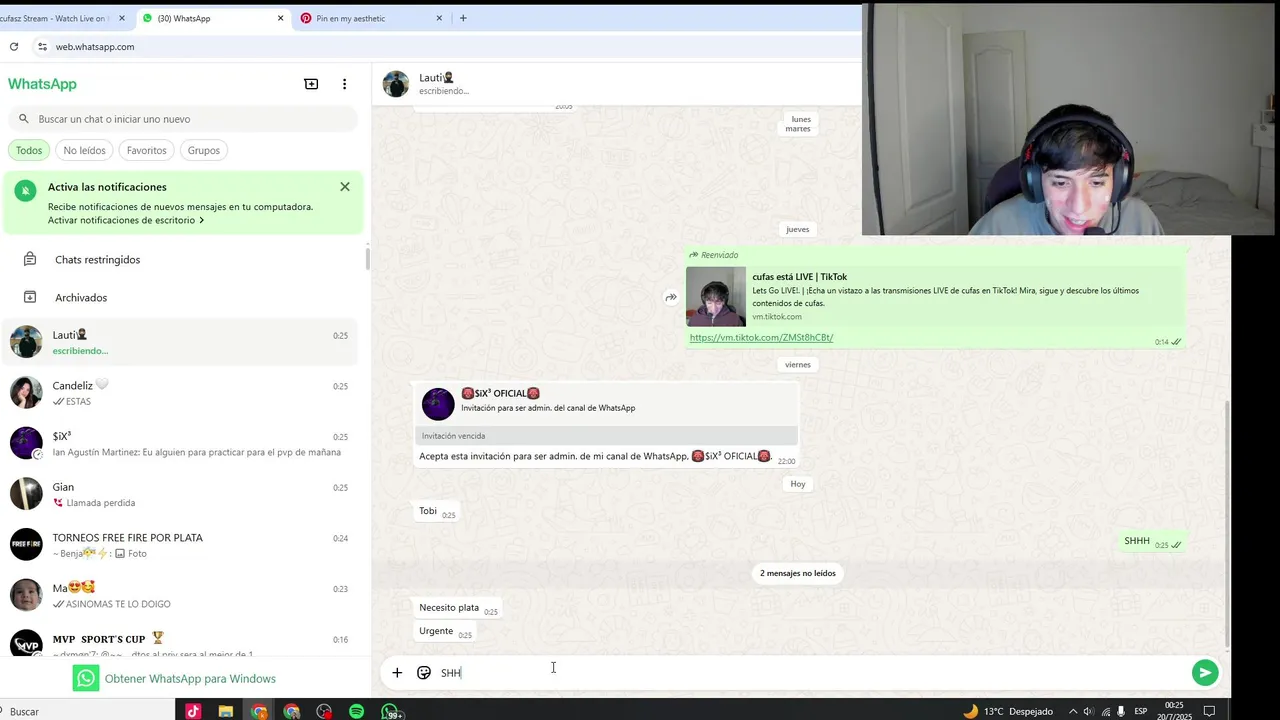This screenshot has width=1280, height=720.
Task: Reload the page
Action: click(x=14, y=47)
